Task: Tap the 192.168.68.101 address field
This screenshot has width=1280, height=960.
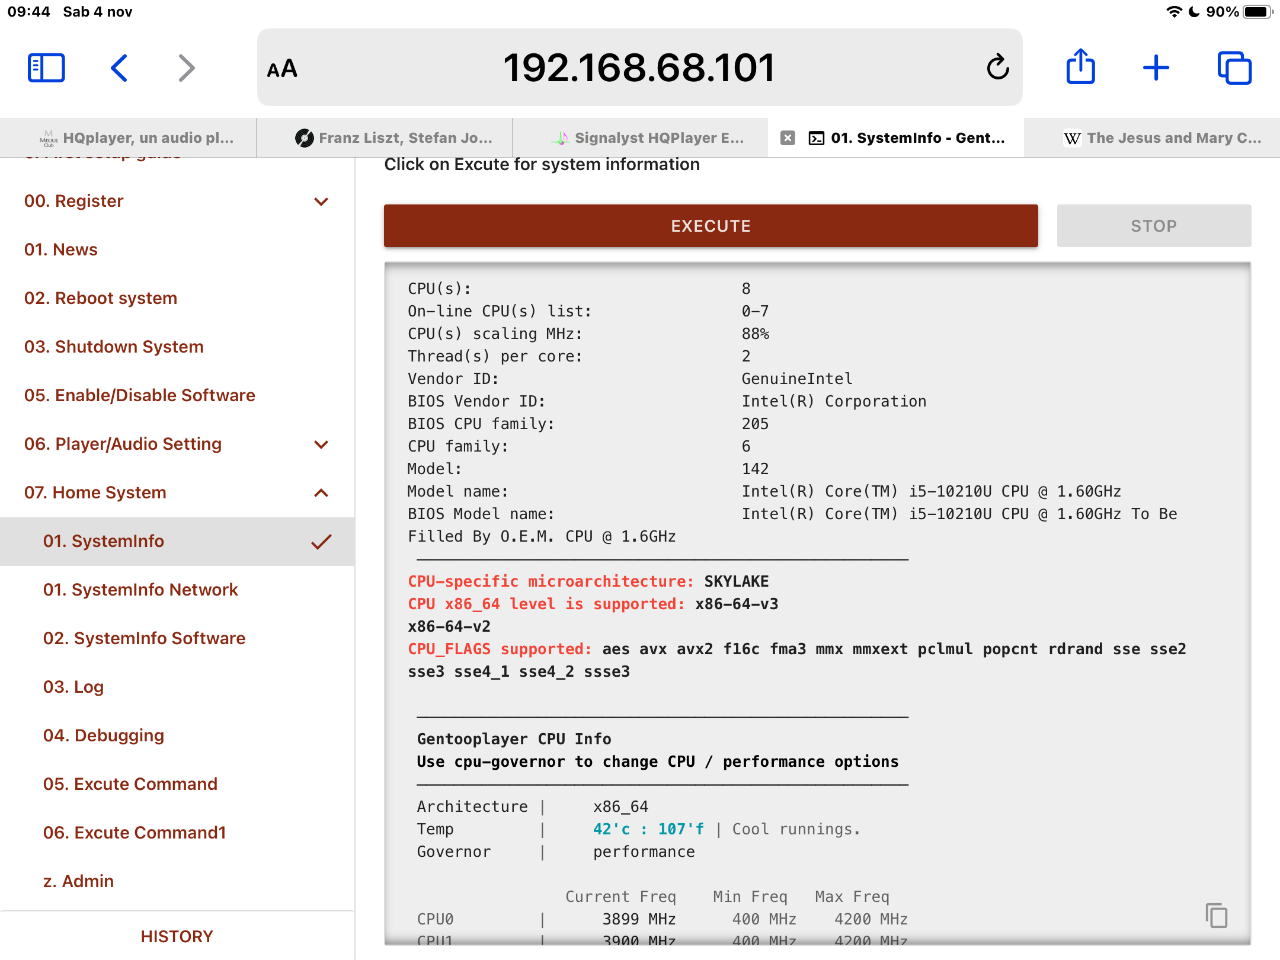Action: [639, 68]
